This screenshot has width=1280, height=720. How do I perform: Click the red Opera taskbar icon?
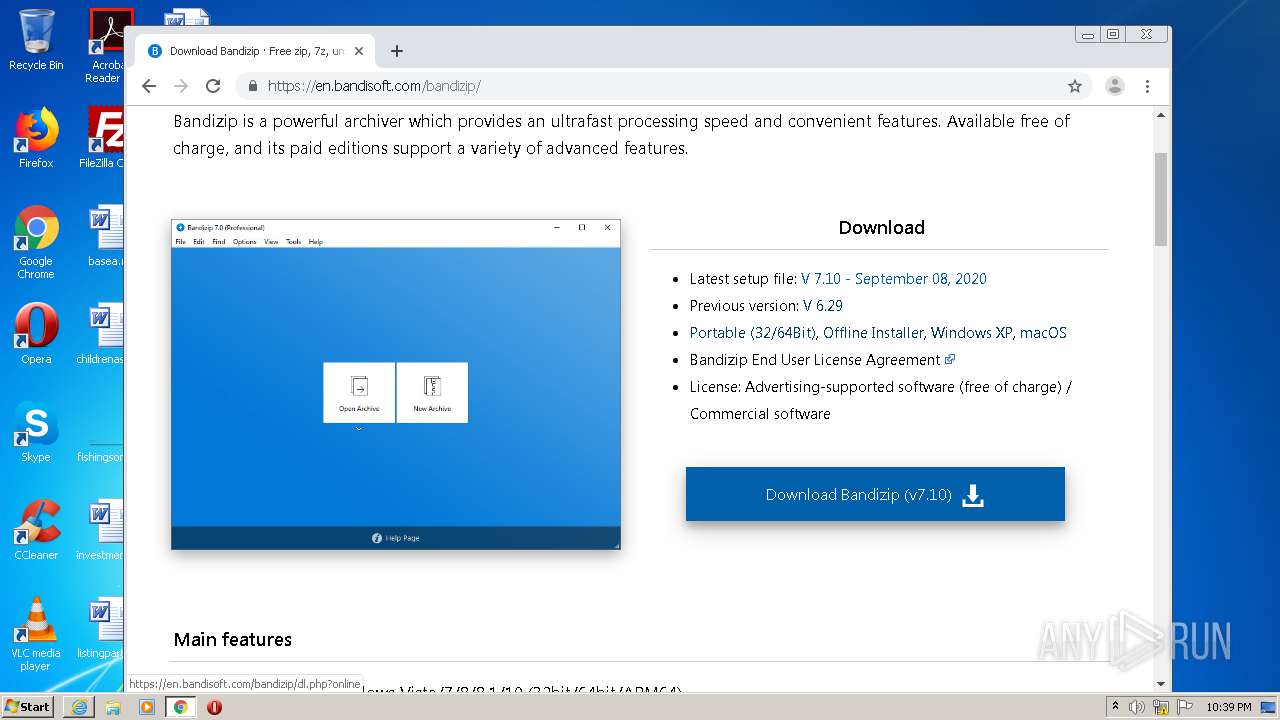coord(214,707)
